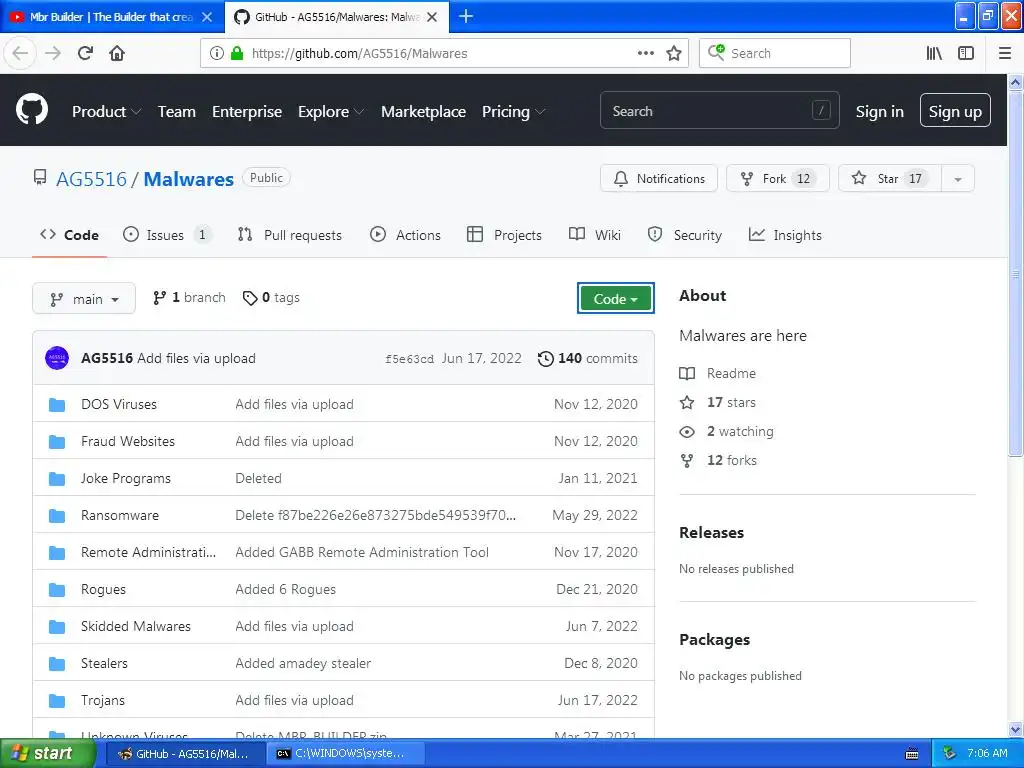The width and height of the screenshot is (1024, 768).
Task: Click the Trojans folder icon
Action: [57, 700]
